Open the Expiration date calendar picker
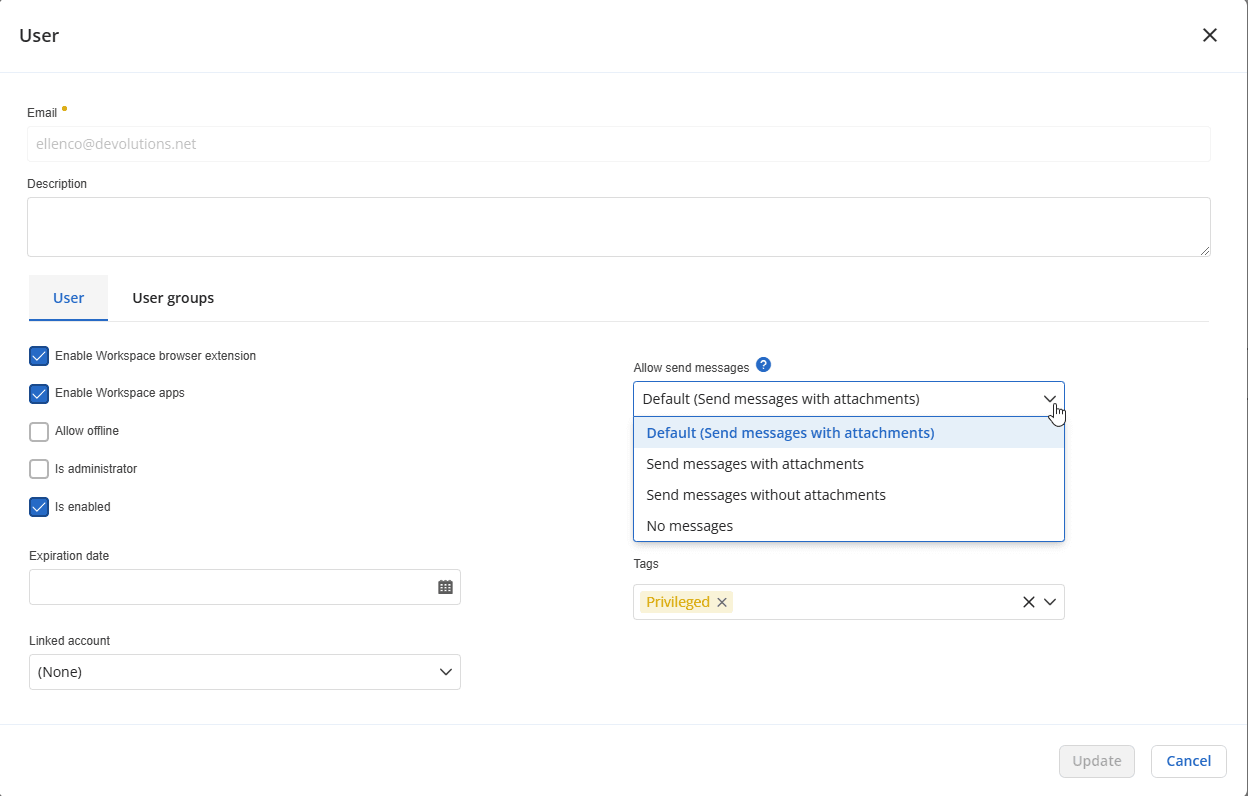1248x796 pixels. [x=446, y=587]
